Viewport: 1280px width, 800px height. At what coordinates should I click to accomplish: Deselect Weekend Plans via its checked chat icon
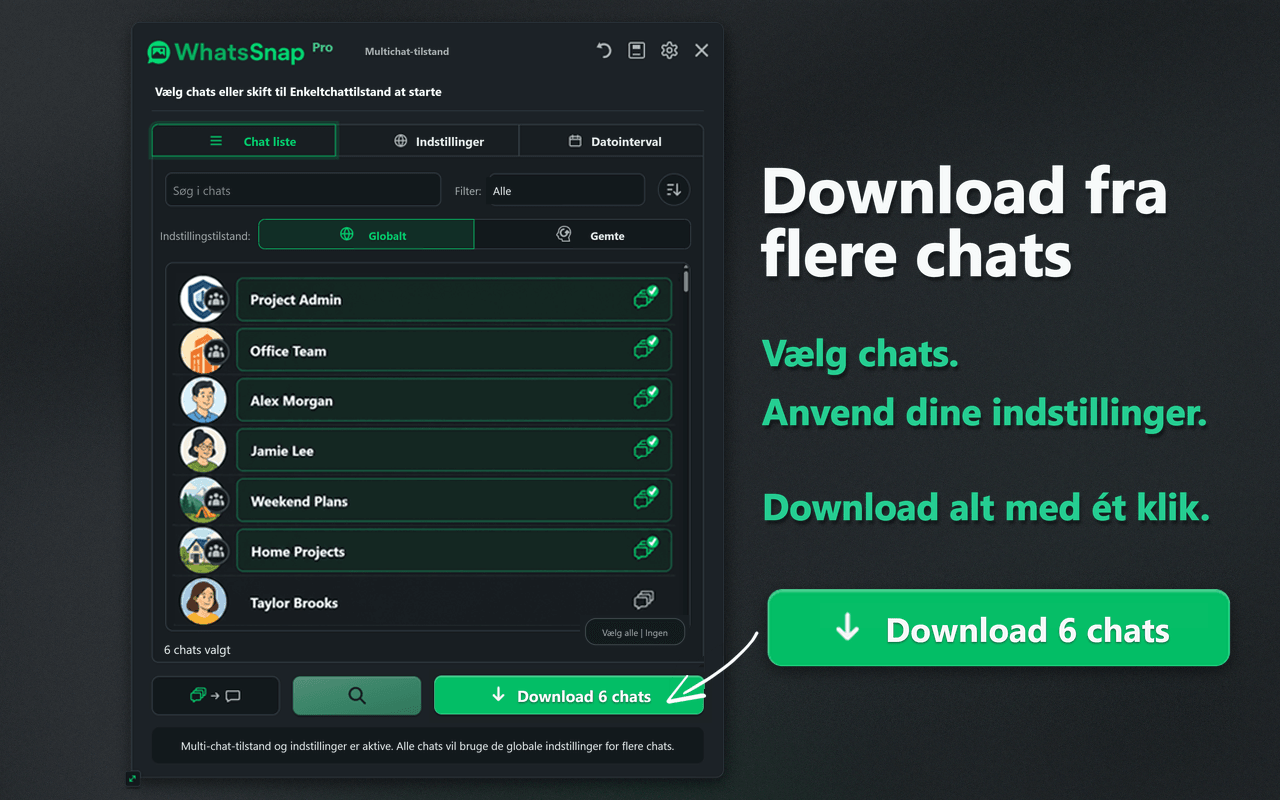click(645, 498)
